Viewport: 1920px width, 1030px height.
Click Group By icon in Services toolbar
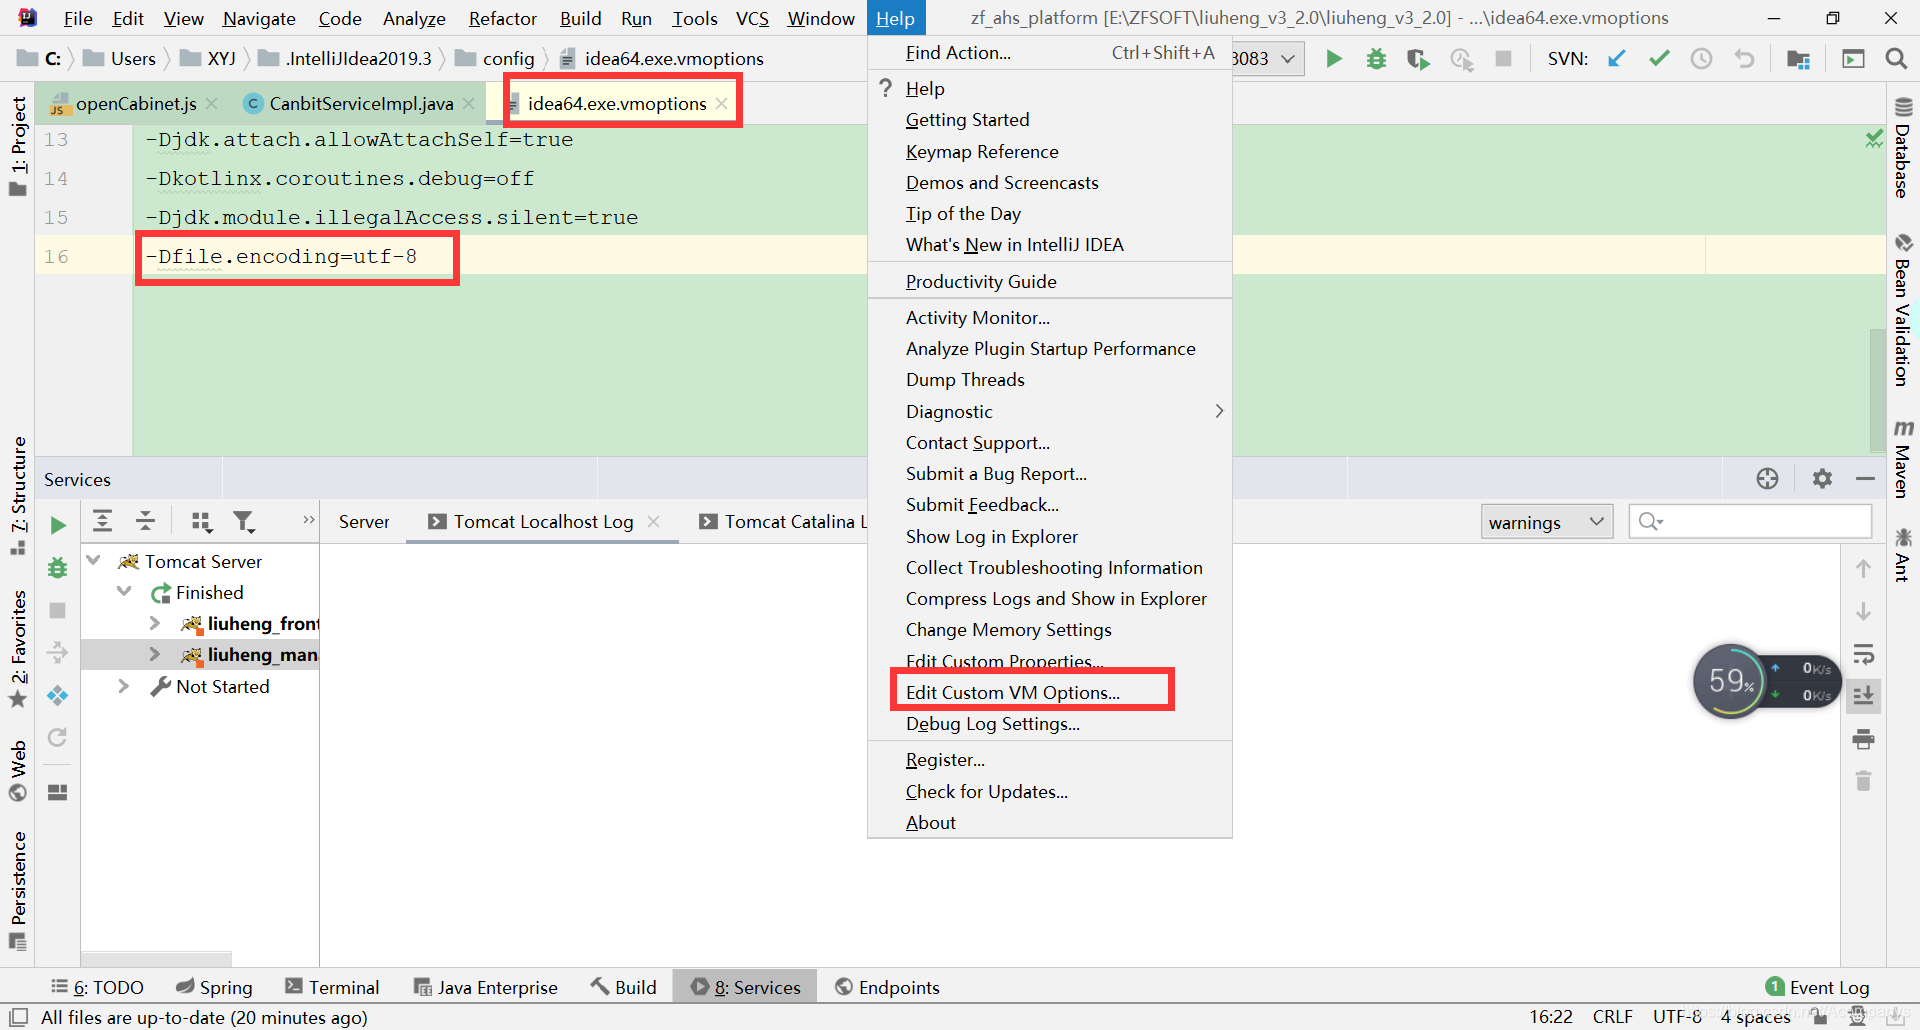click(x=201, y=521)
